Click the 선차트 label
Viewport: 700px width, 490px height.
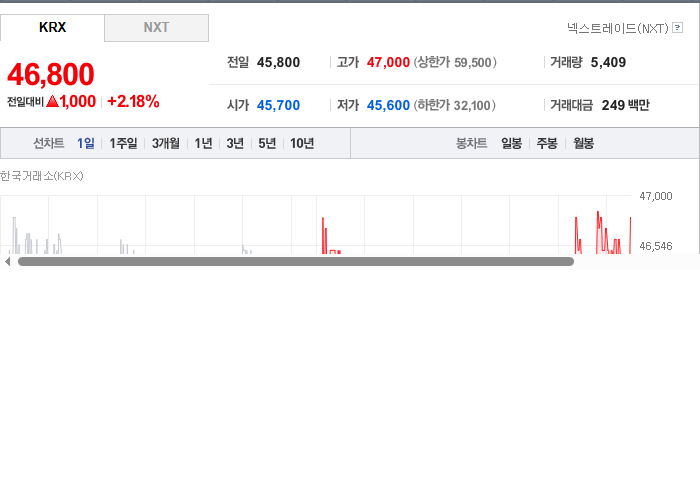(49, 143)
